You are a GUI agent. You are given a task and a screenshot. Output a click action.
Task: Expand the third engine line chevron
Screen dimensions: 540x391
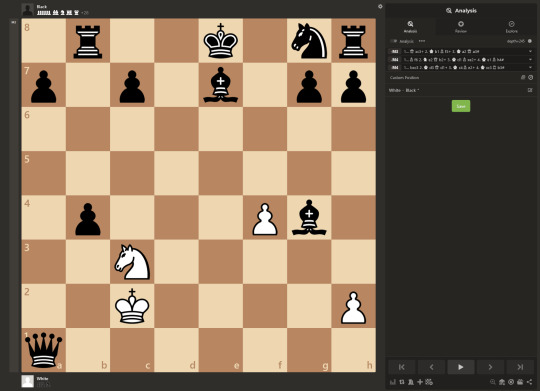click(x=530, y=68)
